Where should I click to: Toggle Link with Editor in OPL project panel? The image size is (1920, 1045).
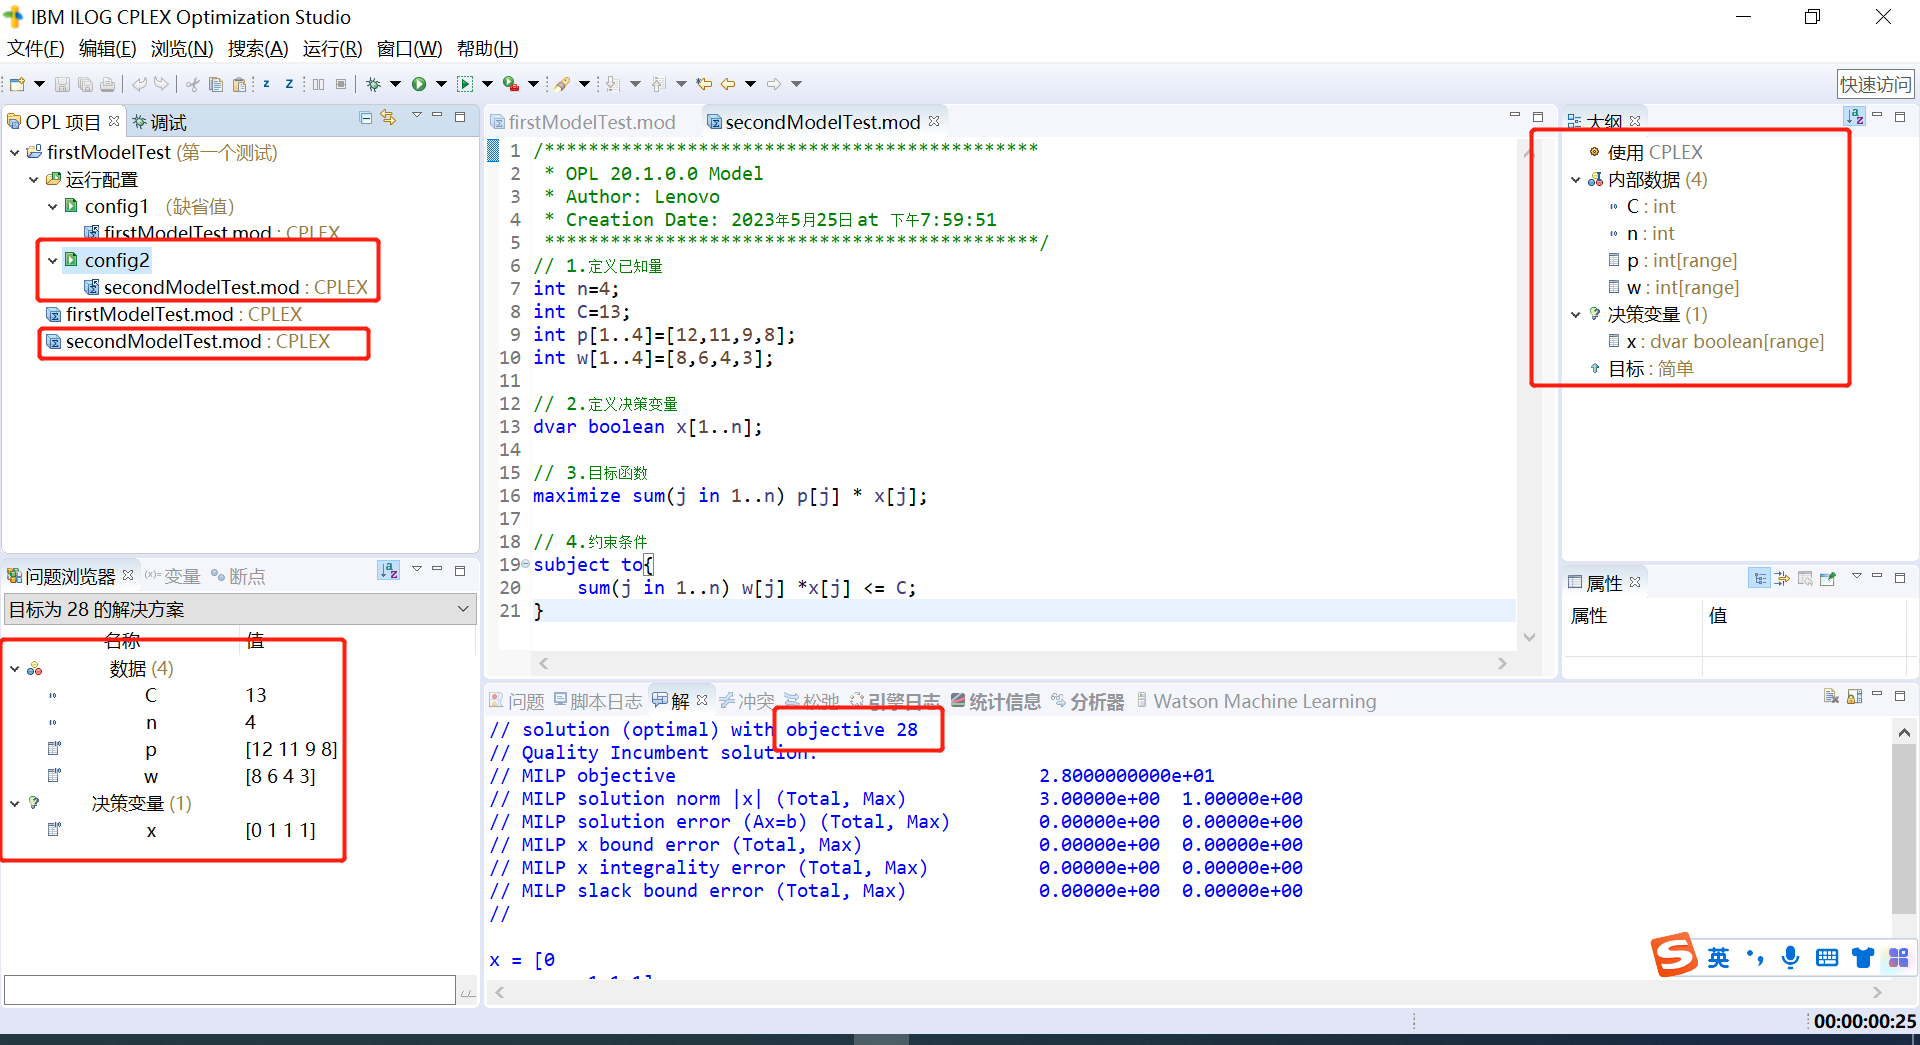coord(388,118)
